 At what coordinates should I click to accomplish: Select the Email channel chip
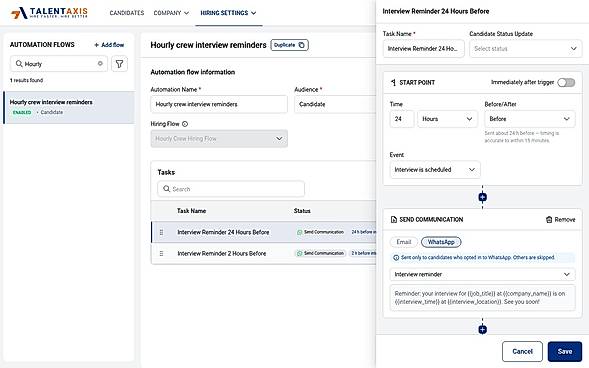404,242
